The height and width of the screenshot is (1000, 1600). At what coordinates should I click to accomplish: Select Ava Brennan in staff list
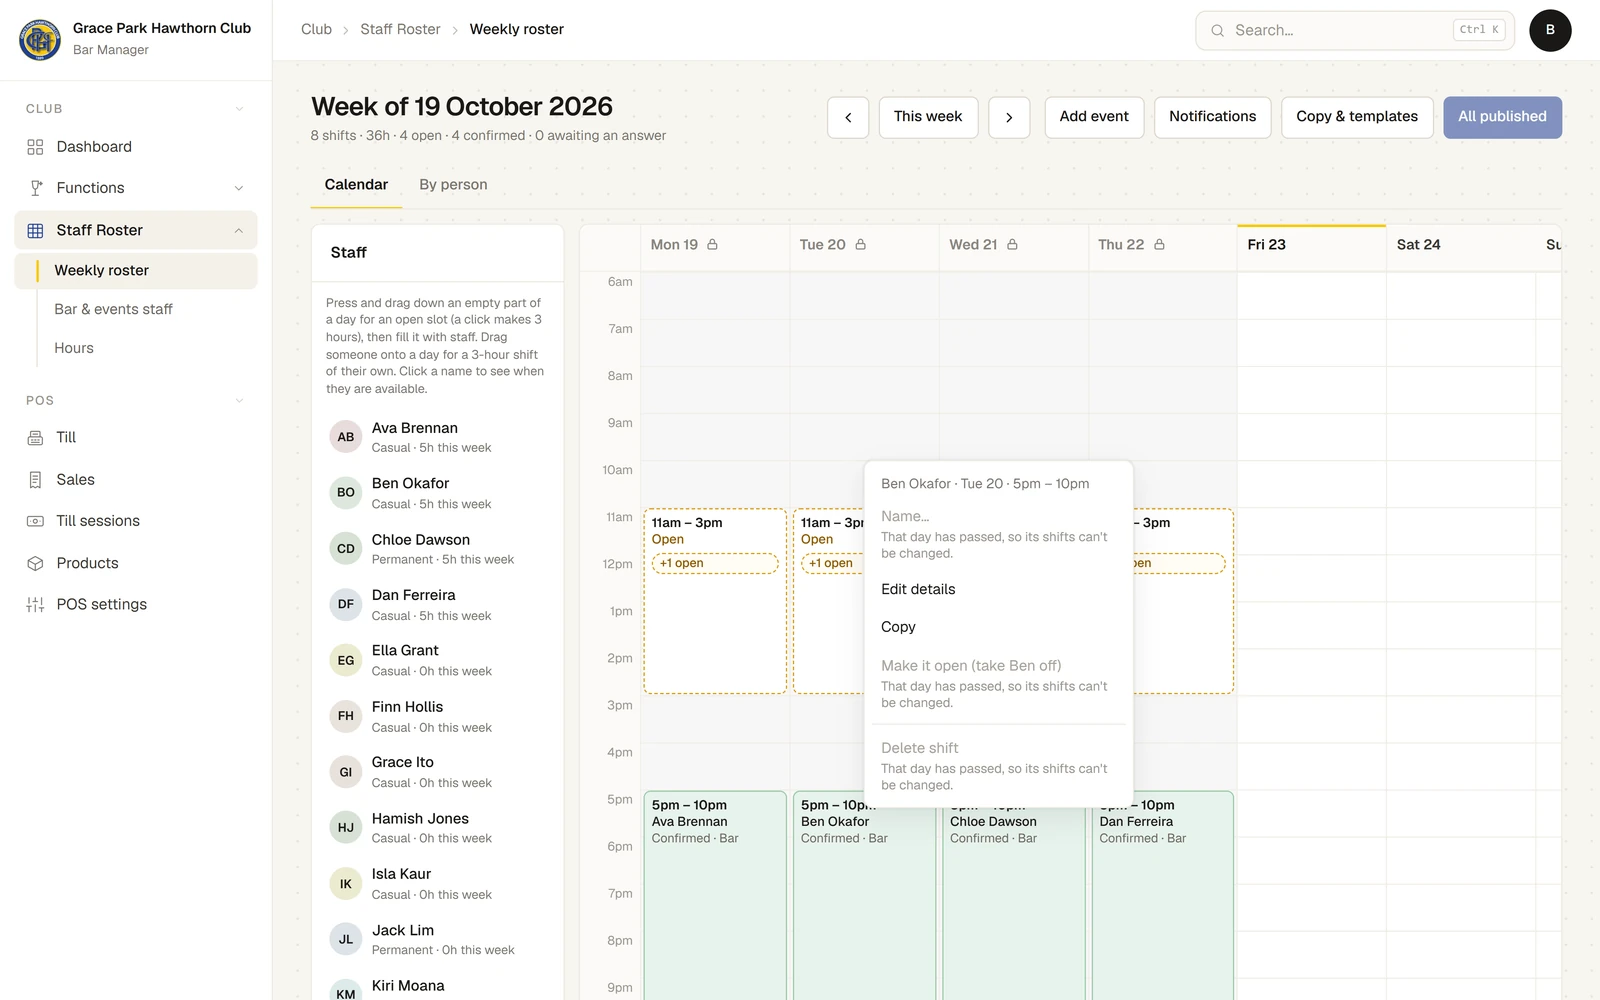[x=437, y=437]
